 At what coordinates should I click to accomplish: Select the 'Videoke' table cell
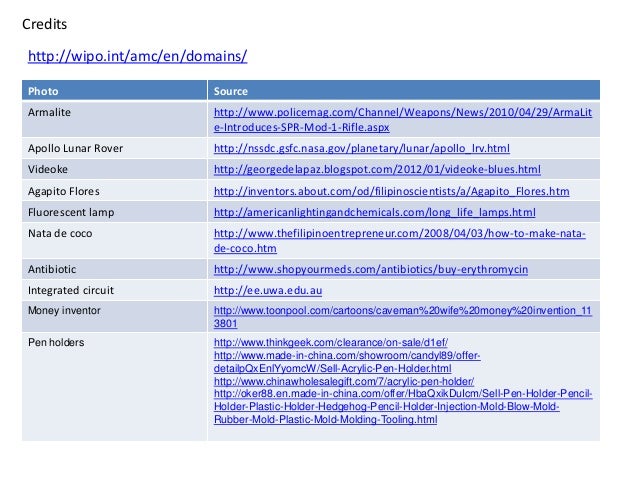[x=114, y=169]
